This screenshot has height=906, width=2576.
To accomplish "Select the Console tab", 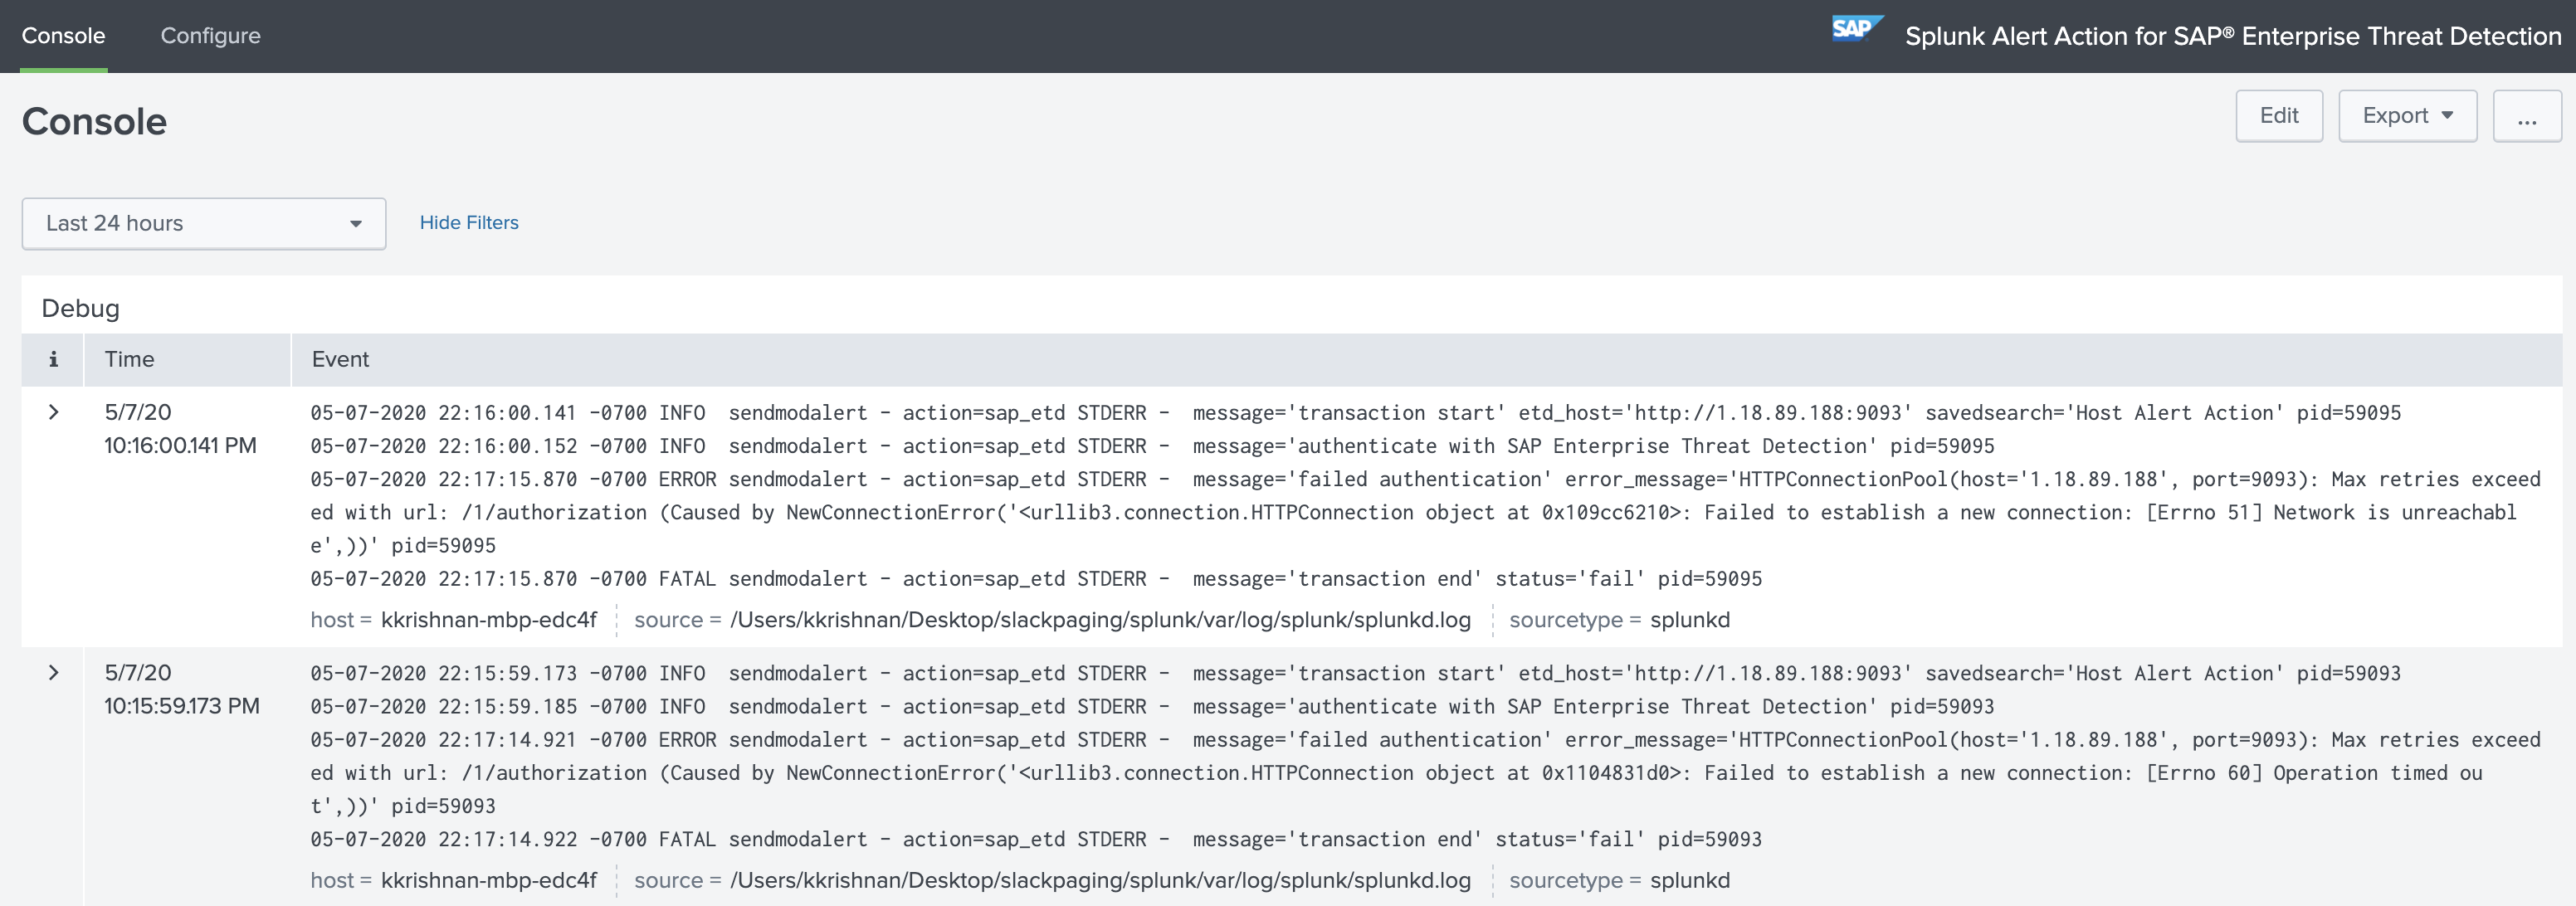I will 64,35.
